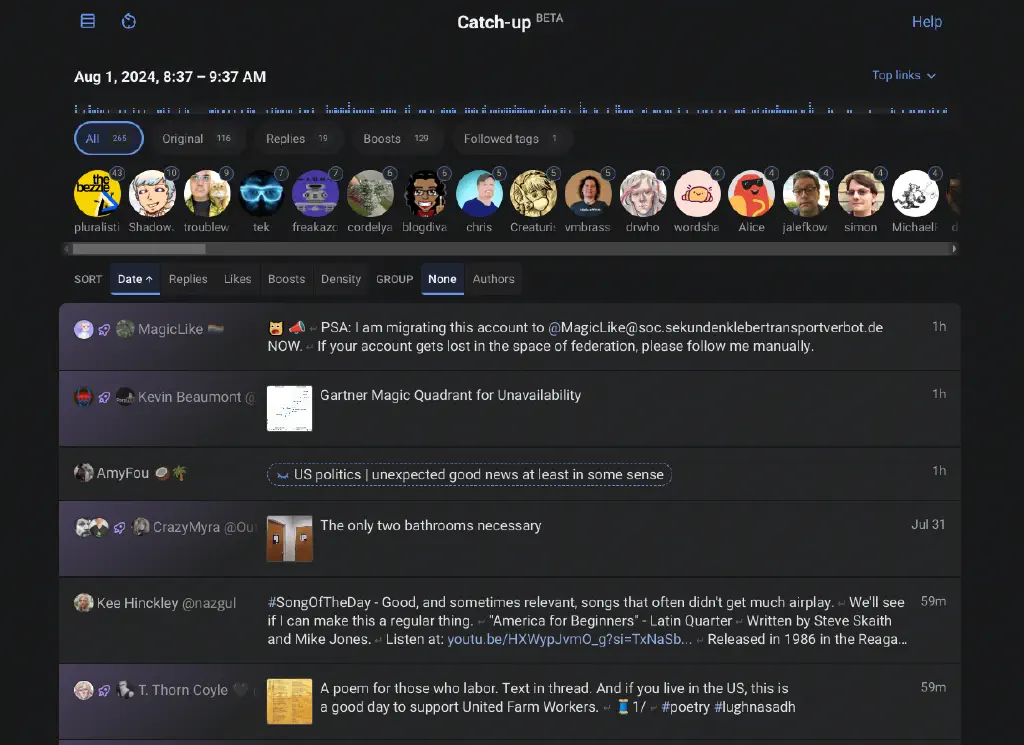Click the boost icon beside CrazyMyra
The width and height of the screenshot is (1024, 745).
pyautogui.click(x=120, y=528)
